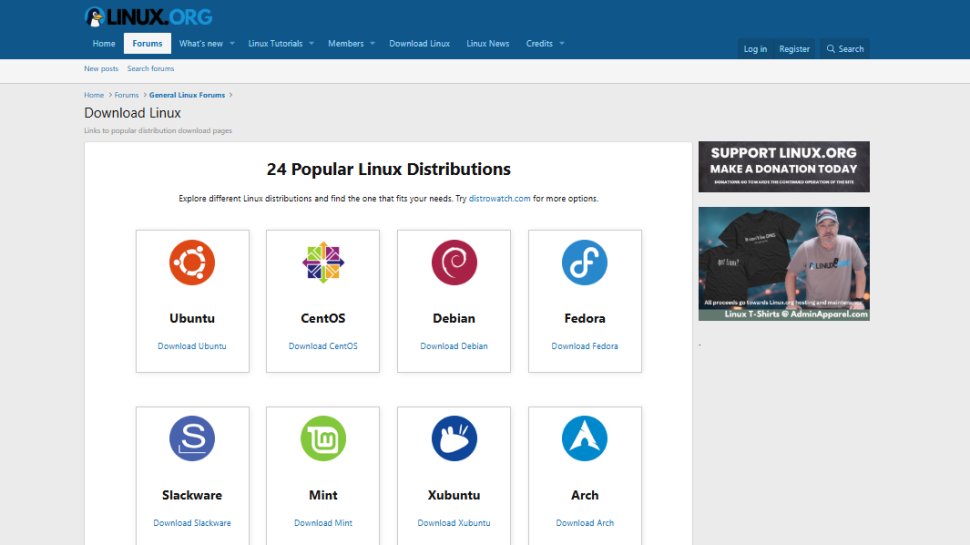970x545 pixels.
Task: Open the New posts sub-nav link
Action: [x=101, y=69]
